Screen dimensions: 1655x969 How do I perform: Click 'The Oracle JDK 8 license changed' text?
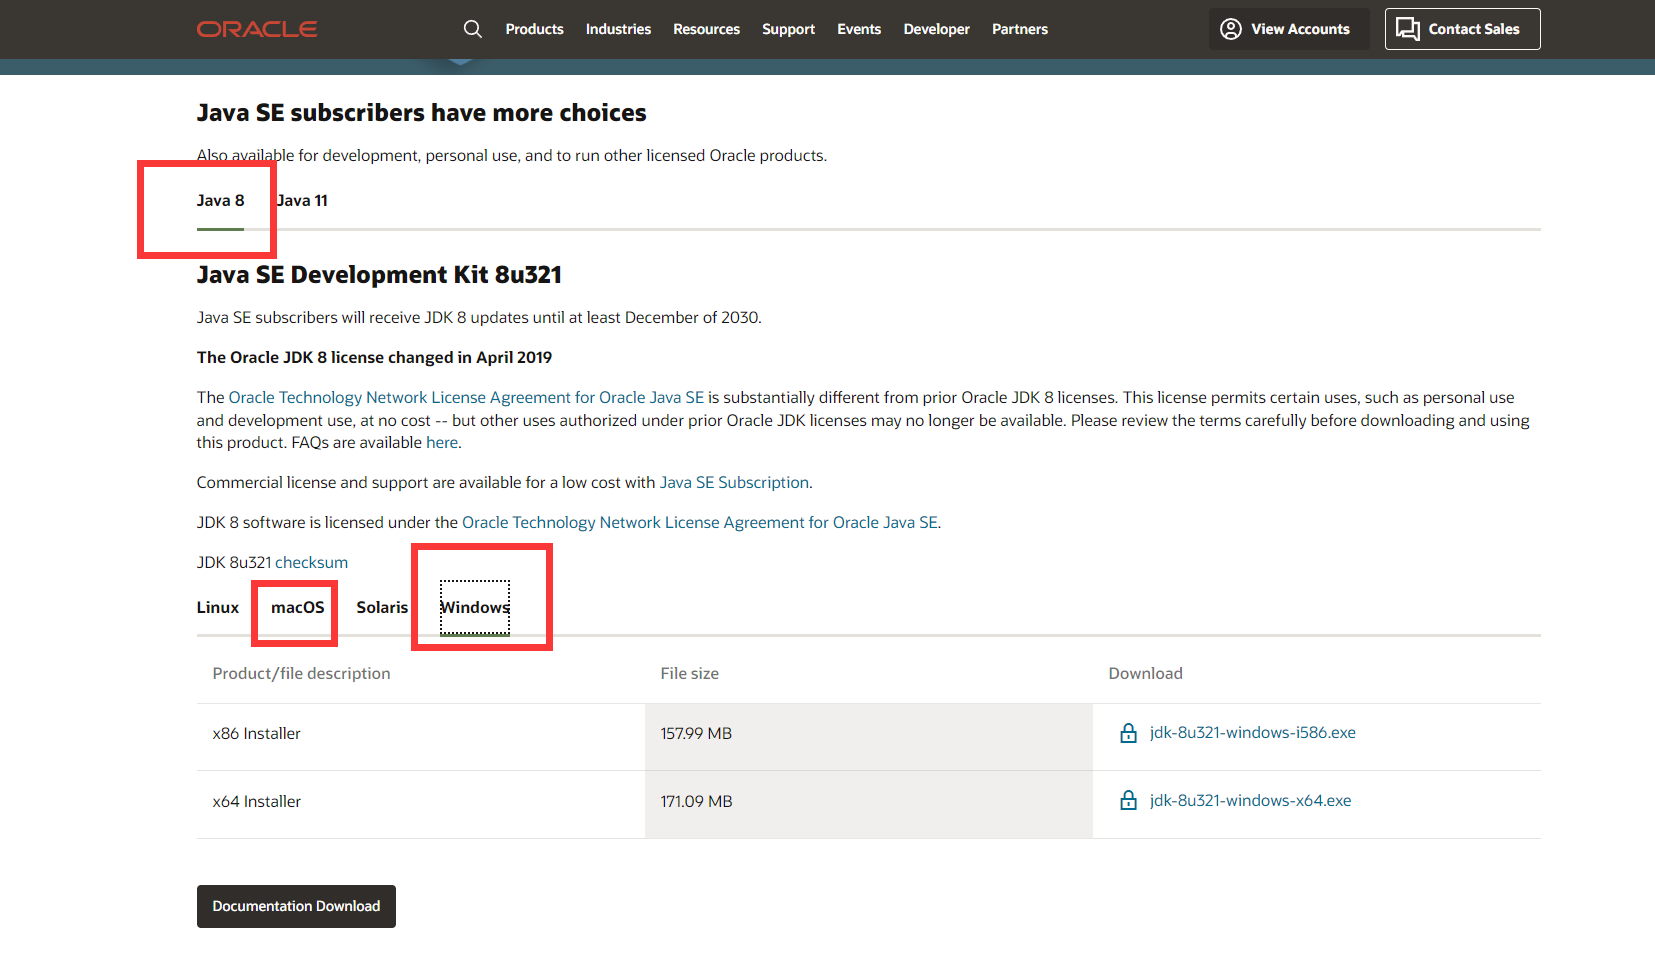374,358
